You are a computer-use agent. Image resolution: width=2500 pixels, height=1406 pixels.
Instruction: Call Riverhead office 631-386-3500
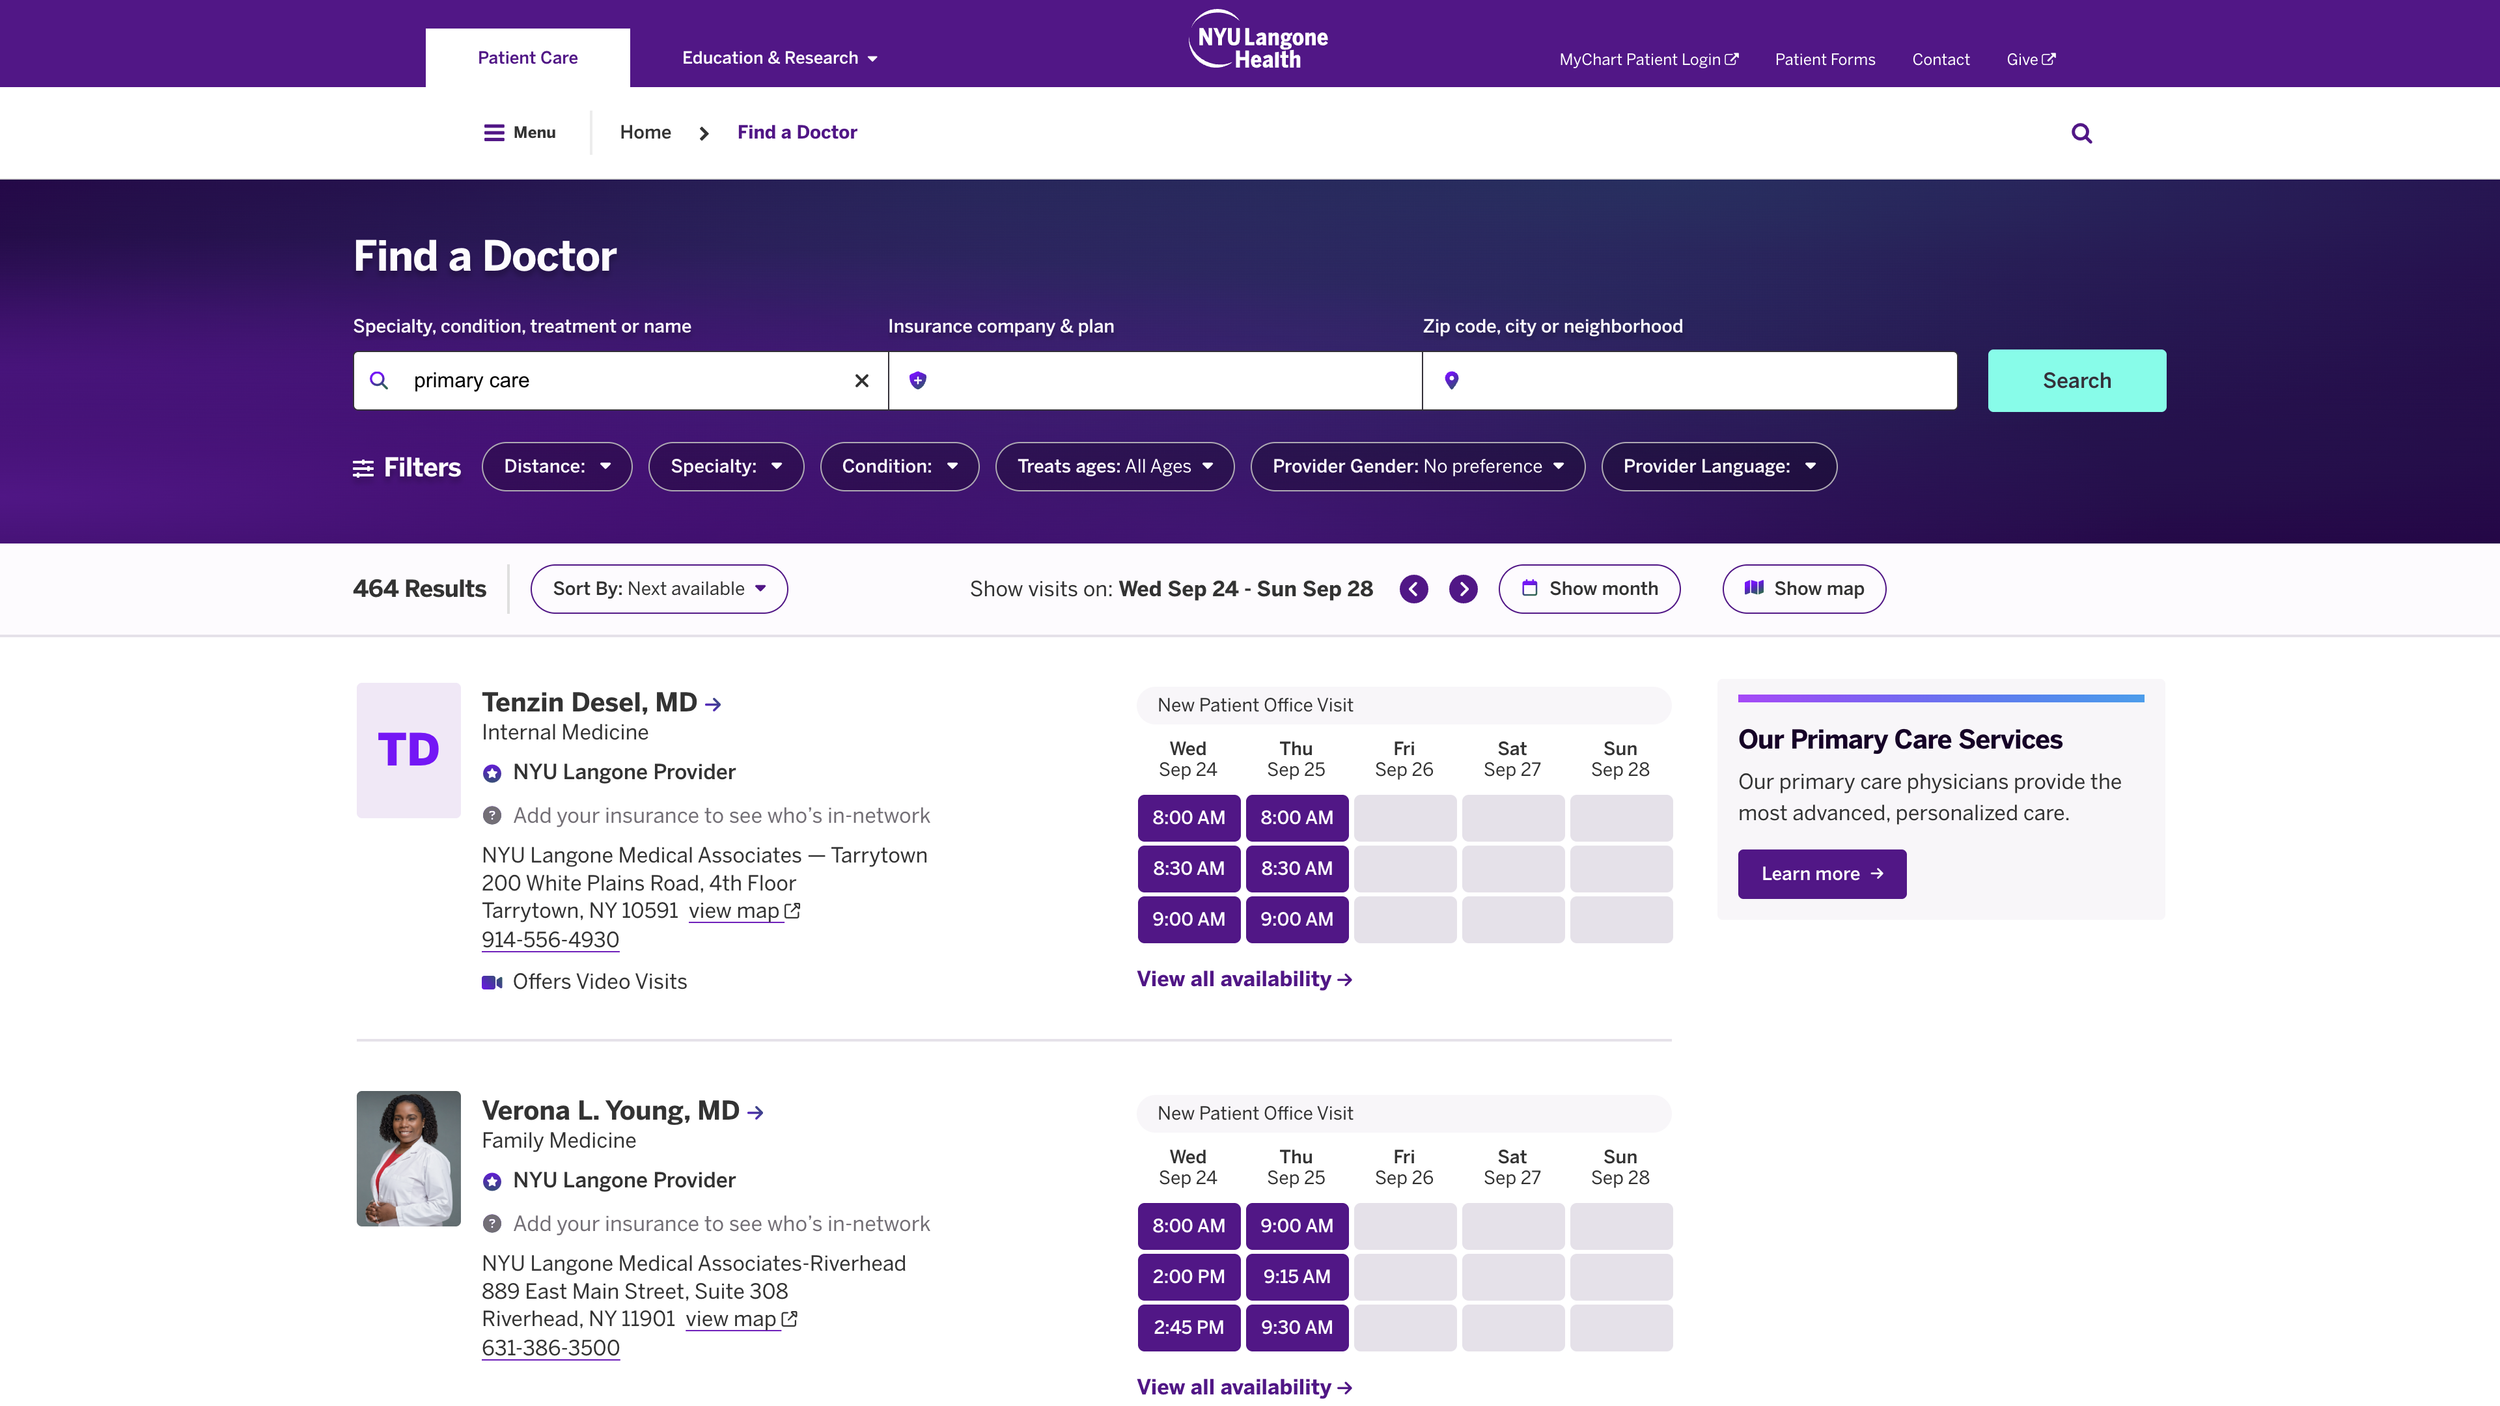tap(550, 1348)
